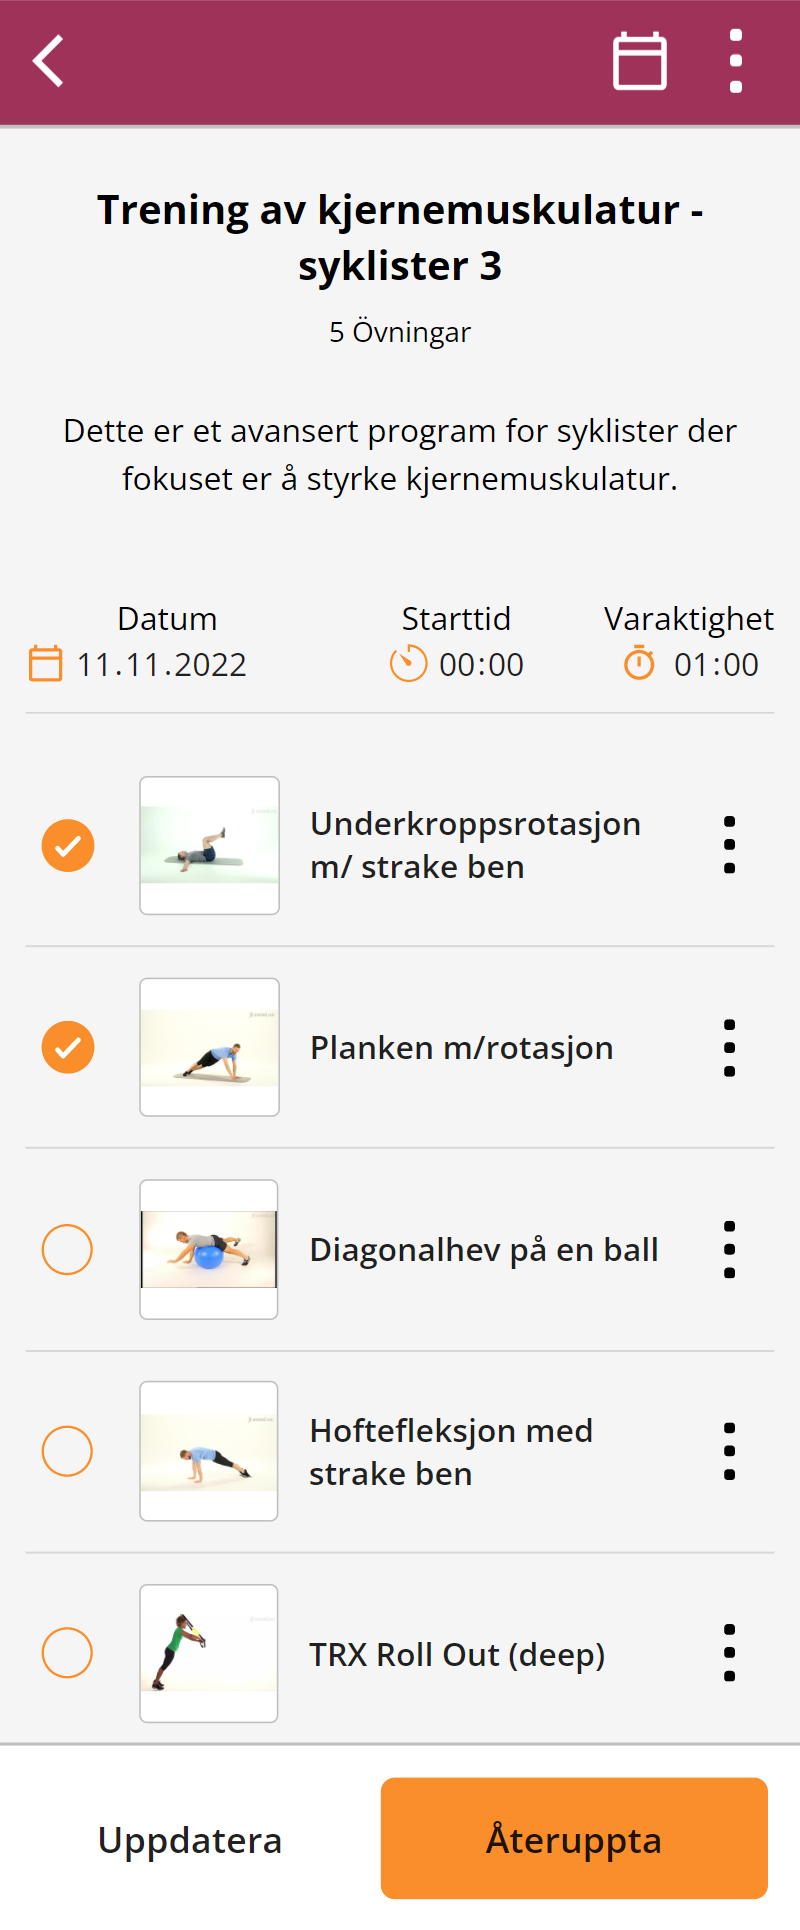
Task: Tap the orange Återuppta button
Action: click(574, 1838)
